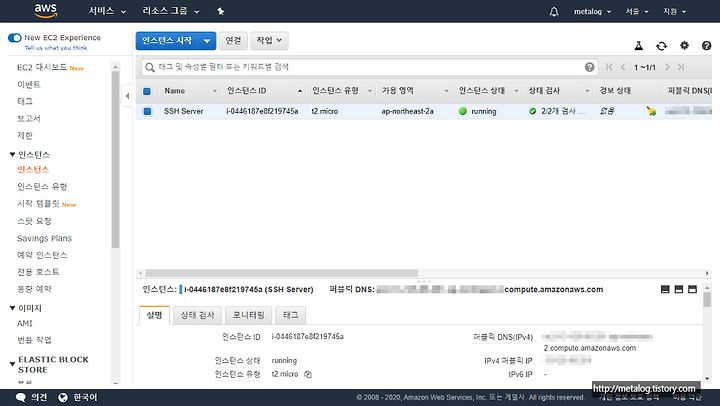Go to first page of results
Image resolution: width=720 pixels, height=406 pixels.
[x=609, y=67]
